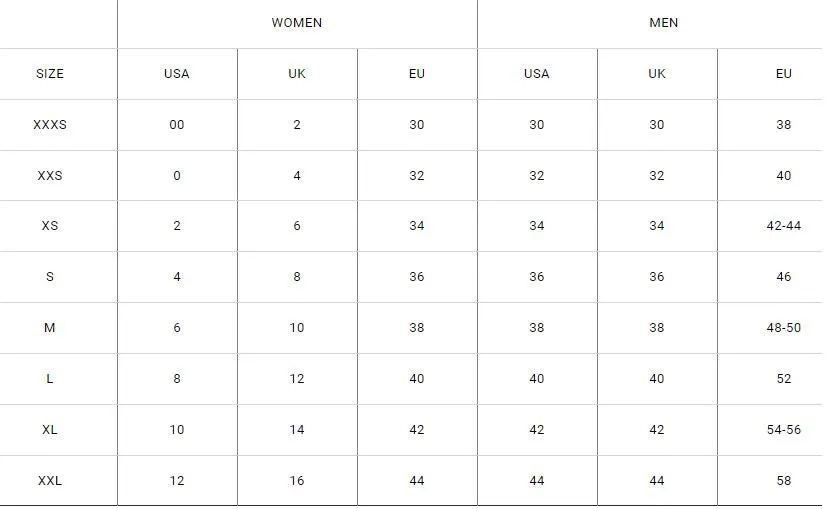Select the women's USA 00 cell

pyautogui.click(x=176, y=125)
